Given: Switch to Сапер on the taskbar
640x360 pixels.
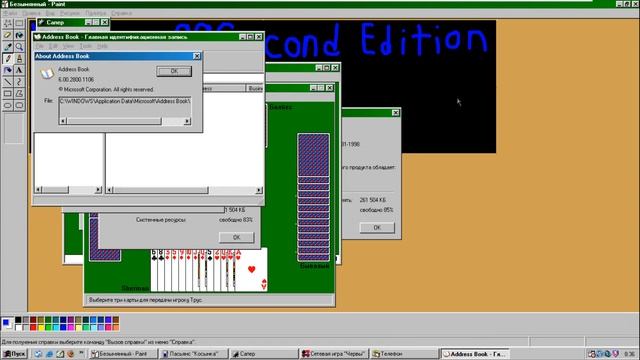Looking at the screenshot, I should 263,354.
